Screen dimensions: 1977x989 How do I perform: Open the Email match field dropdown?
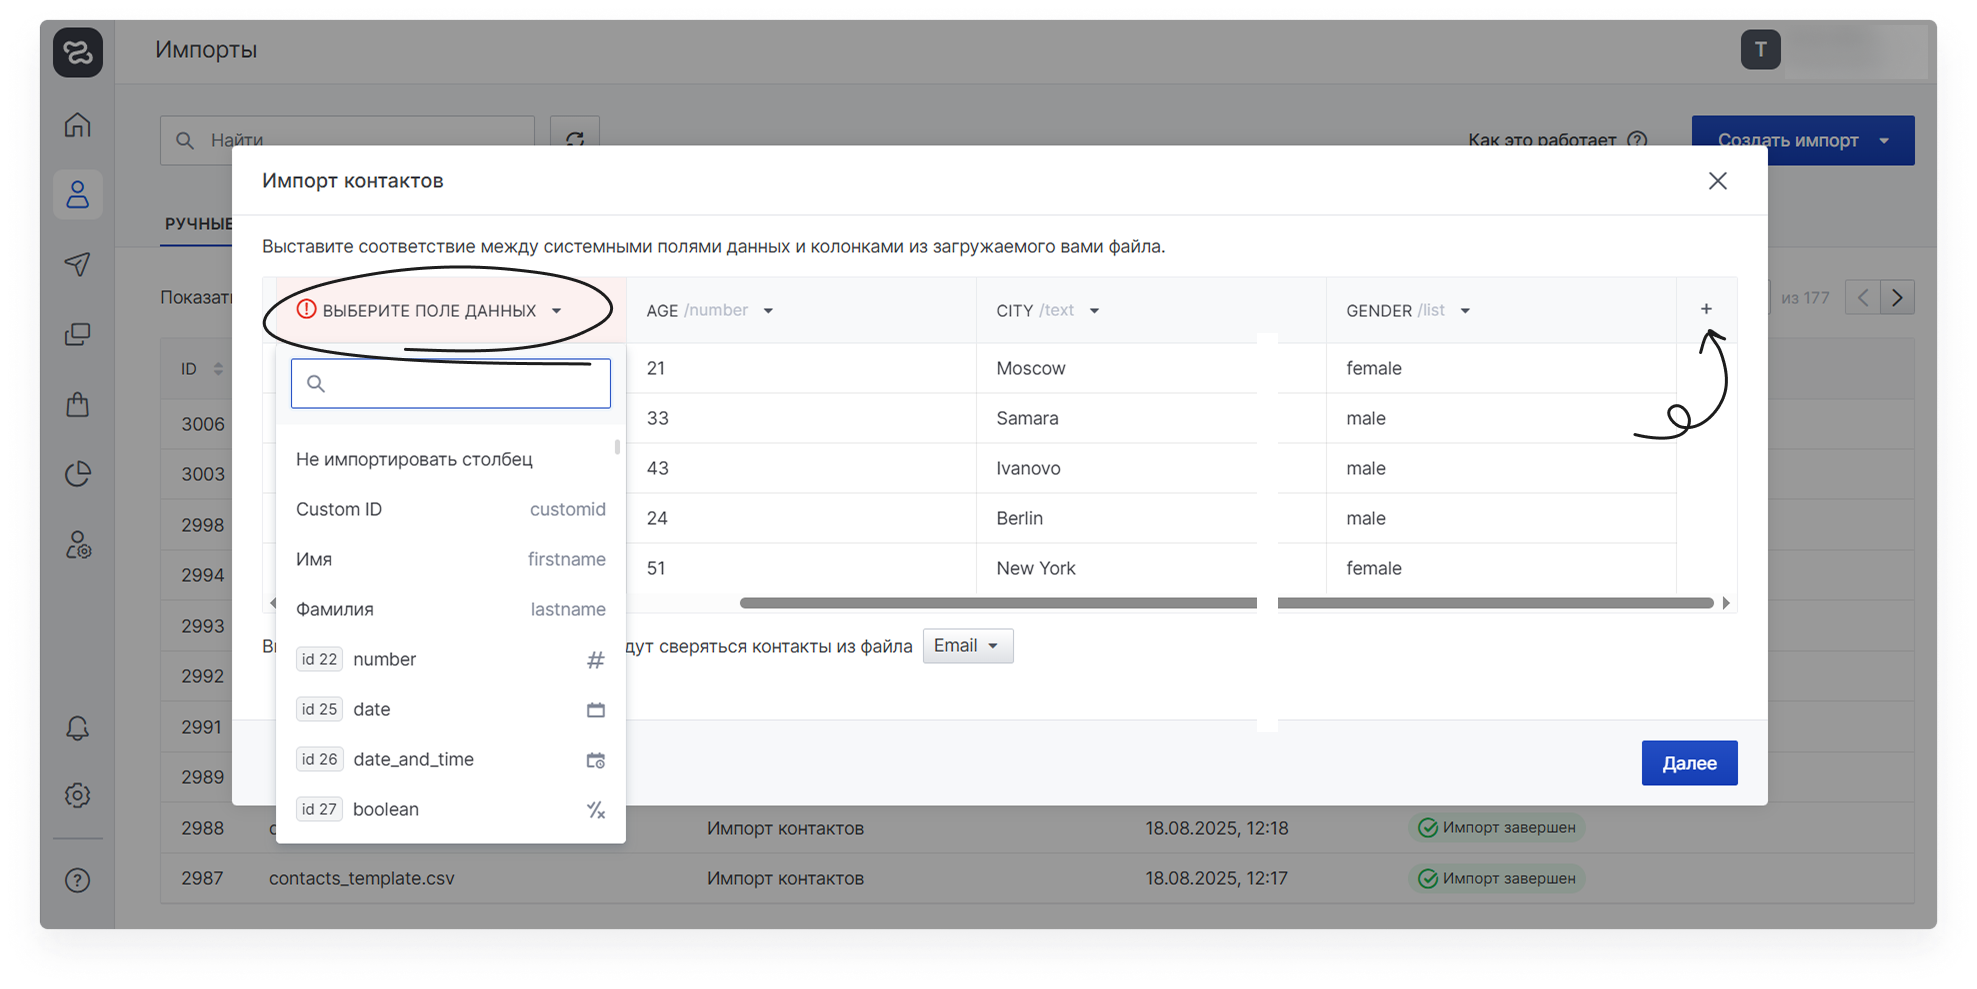tap(967, 646)
